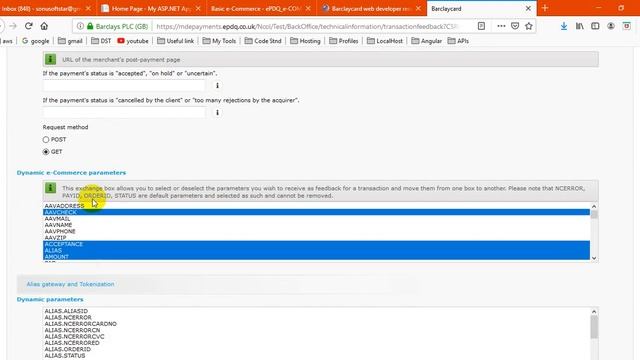The width and height of the screenshot is (640, 360).
Task: Click info icon beside accepted status URL field
Action: (x=217, y=85)
